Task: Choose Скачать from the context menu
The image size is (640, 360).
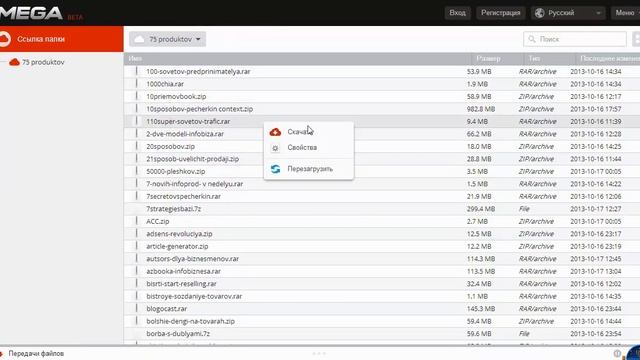Action: point(309,132)
